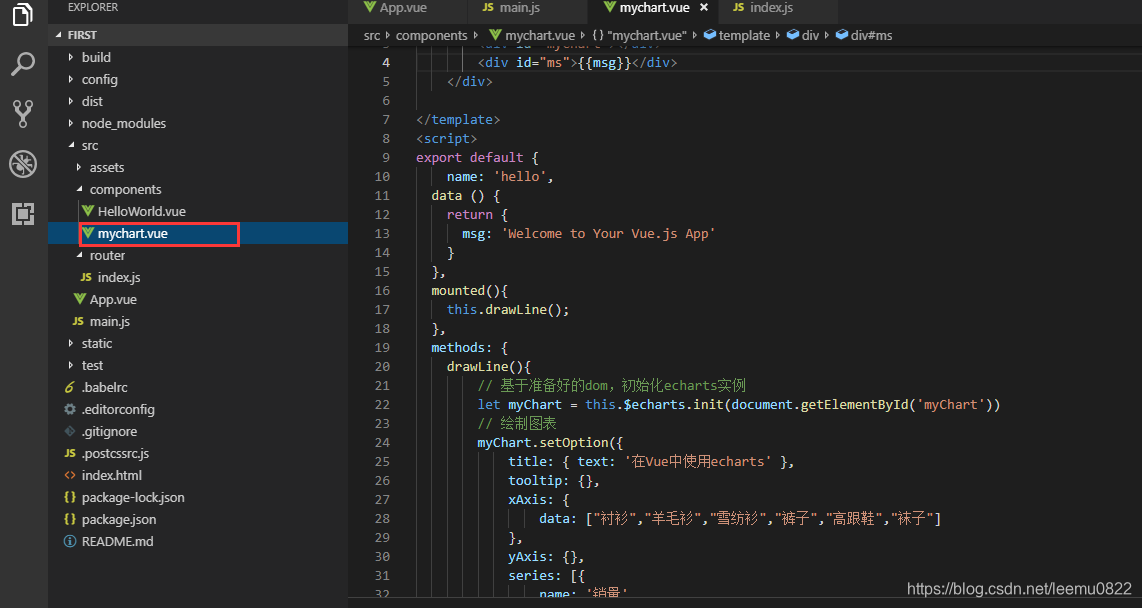Viewport: 1142px width, 608px height.
Task: Click the "mychart.vue" object breadcrumb
Action: (x=646, y=35)
